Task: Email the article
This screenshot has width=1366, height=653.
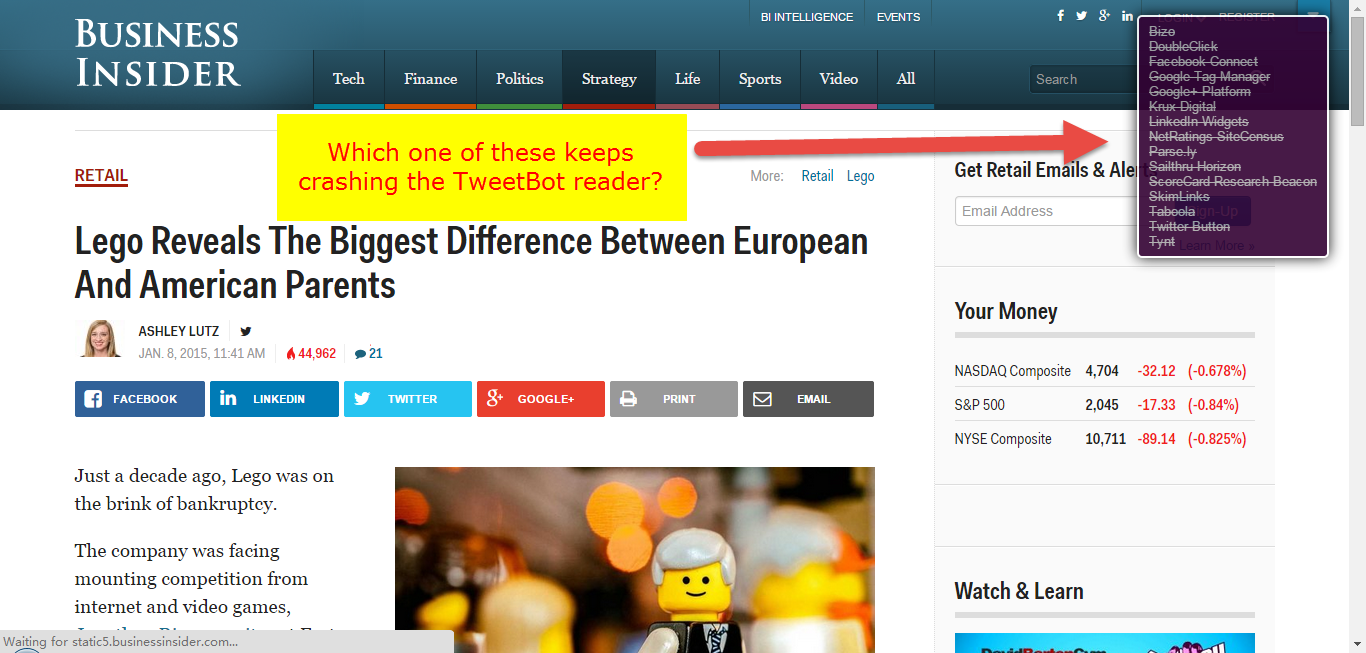Action: pyautogui.click(x=808, y=399)
